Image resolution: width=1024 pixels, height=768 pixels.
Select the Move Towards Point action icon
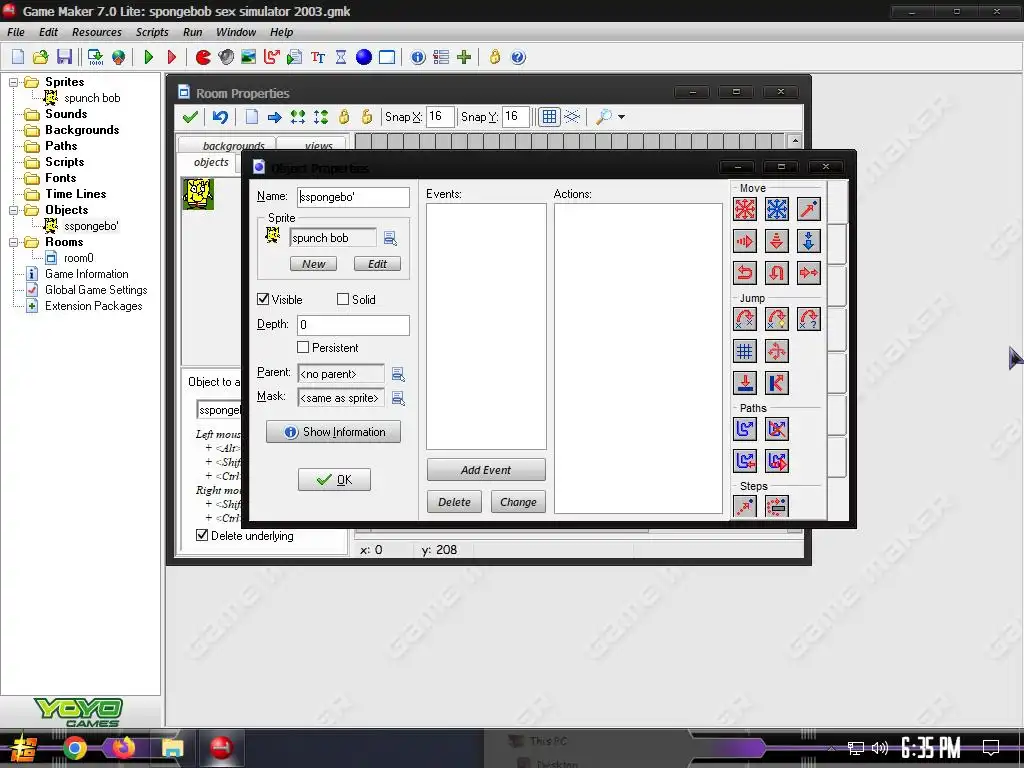(x=808, y=209)
